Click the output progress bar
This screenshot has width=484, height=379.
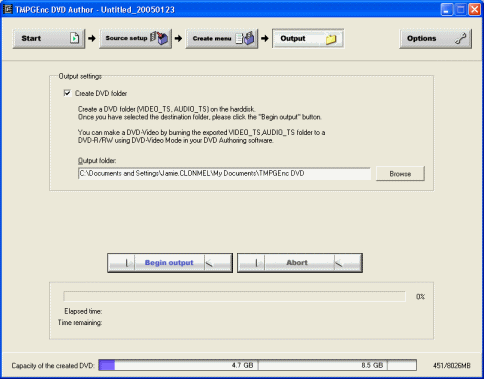(234, 296)
